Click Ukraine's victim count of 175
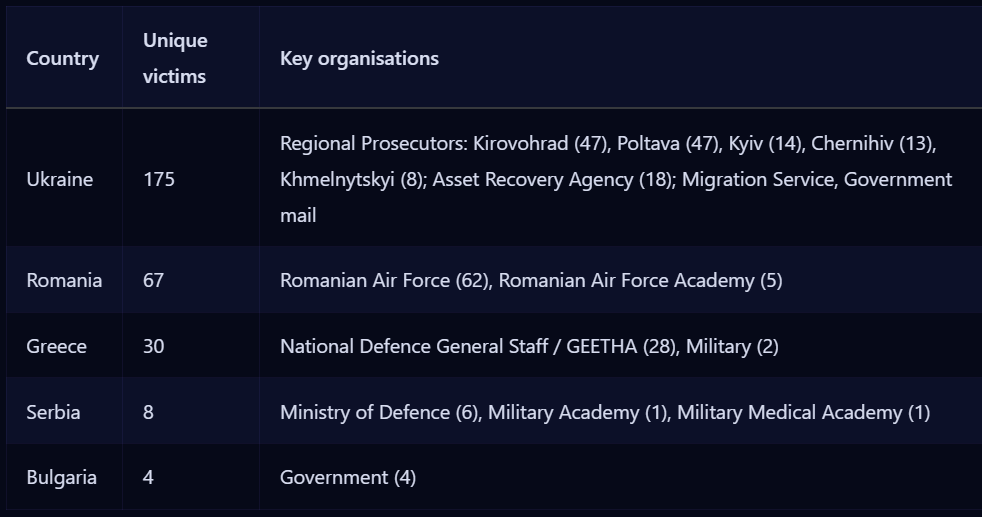The width and height of the screenshot is (982, 517). 158,179
